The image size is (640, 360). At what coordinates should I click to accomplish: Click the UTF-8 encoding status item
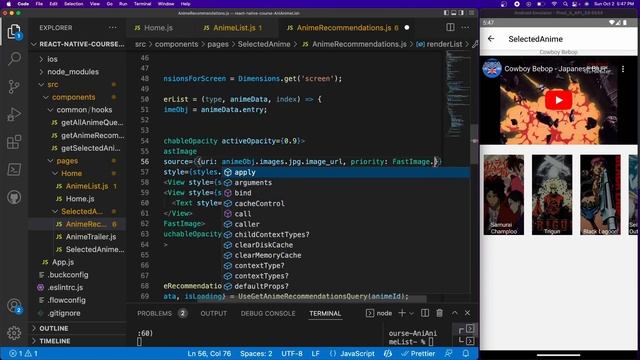click(292, 353)
